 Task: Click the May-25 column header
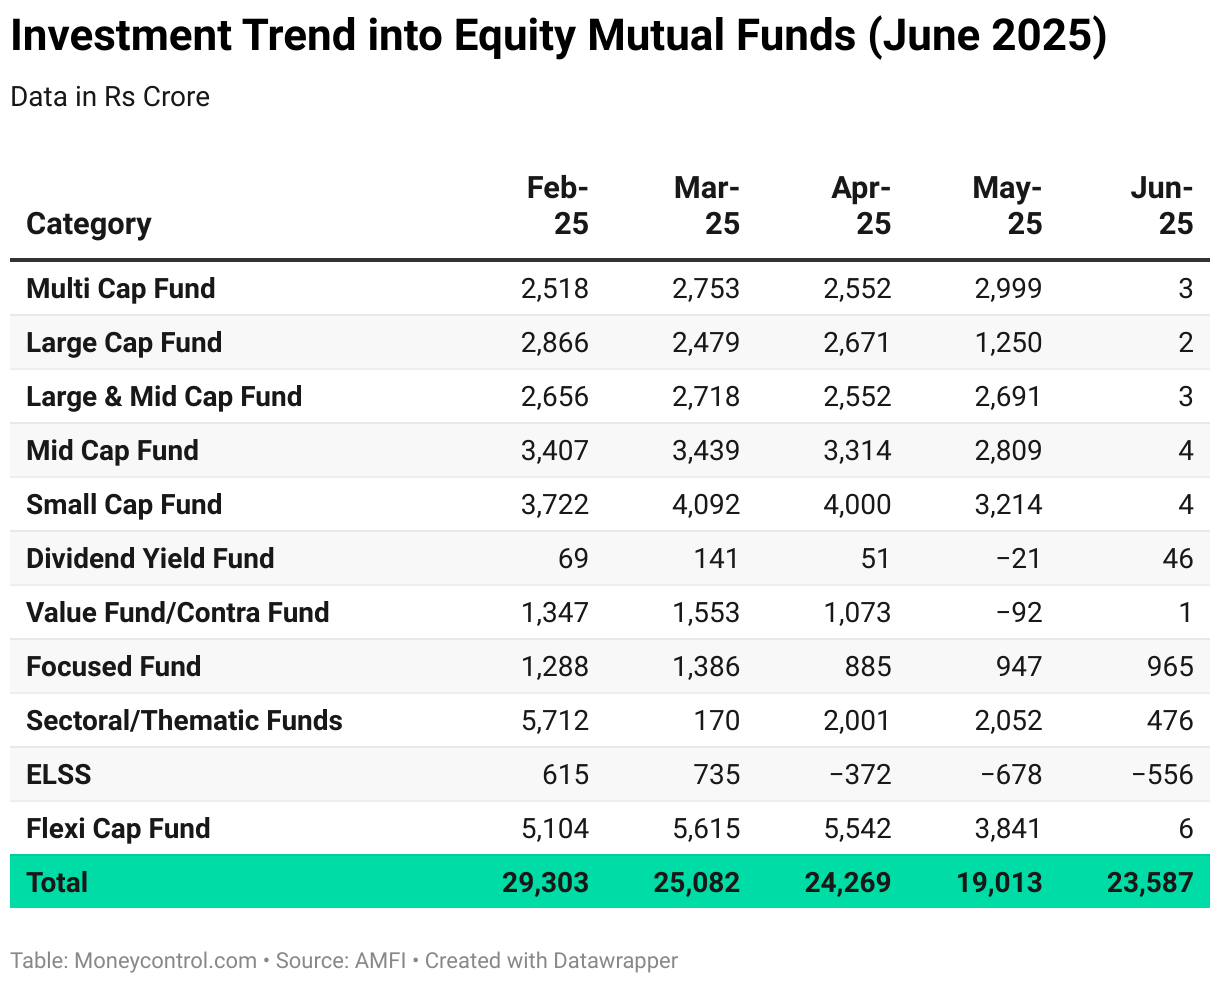(1007, 205)
